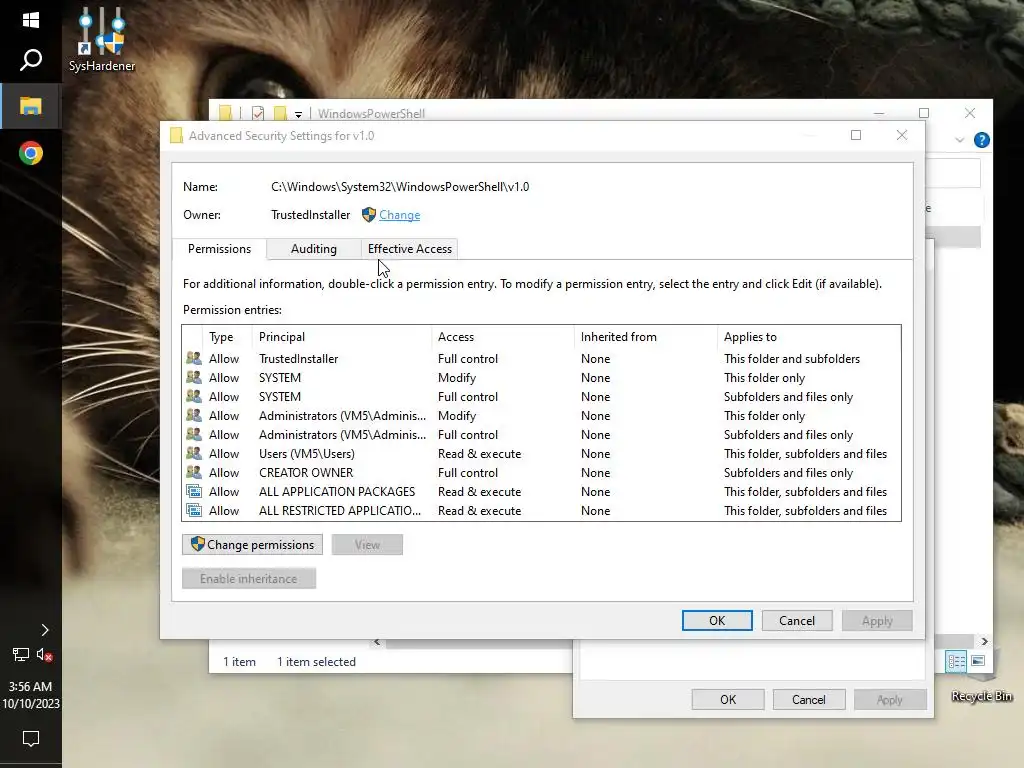Maximize the Advanced Security Settings window
The image size is (1024, 768).
pyautogui.click(x=856, y=135)
